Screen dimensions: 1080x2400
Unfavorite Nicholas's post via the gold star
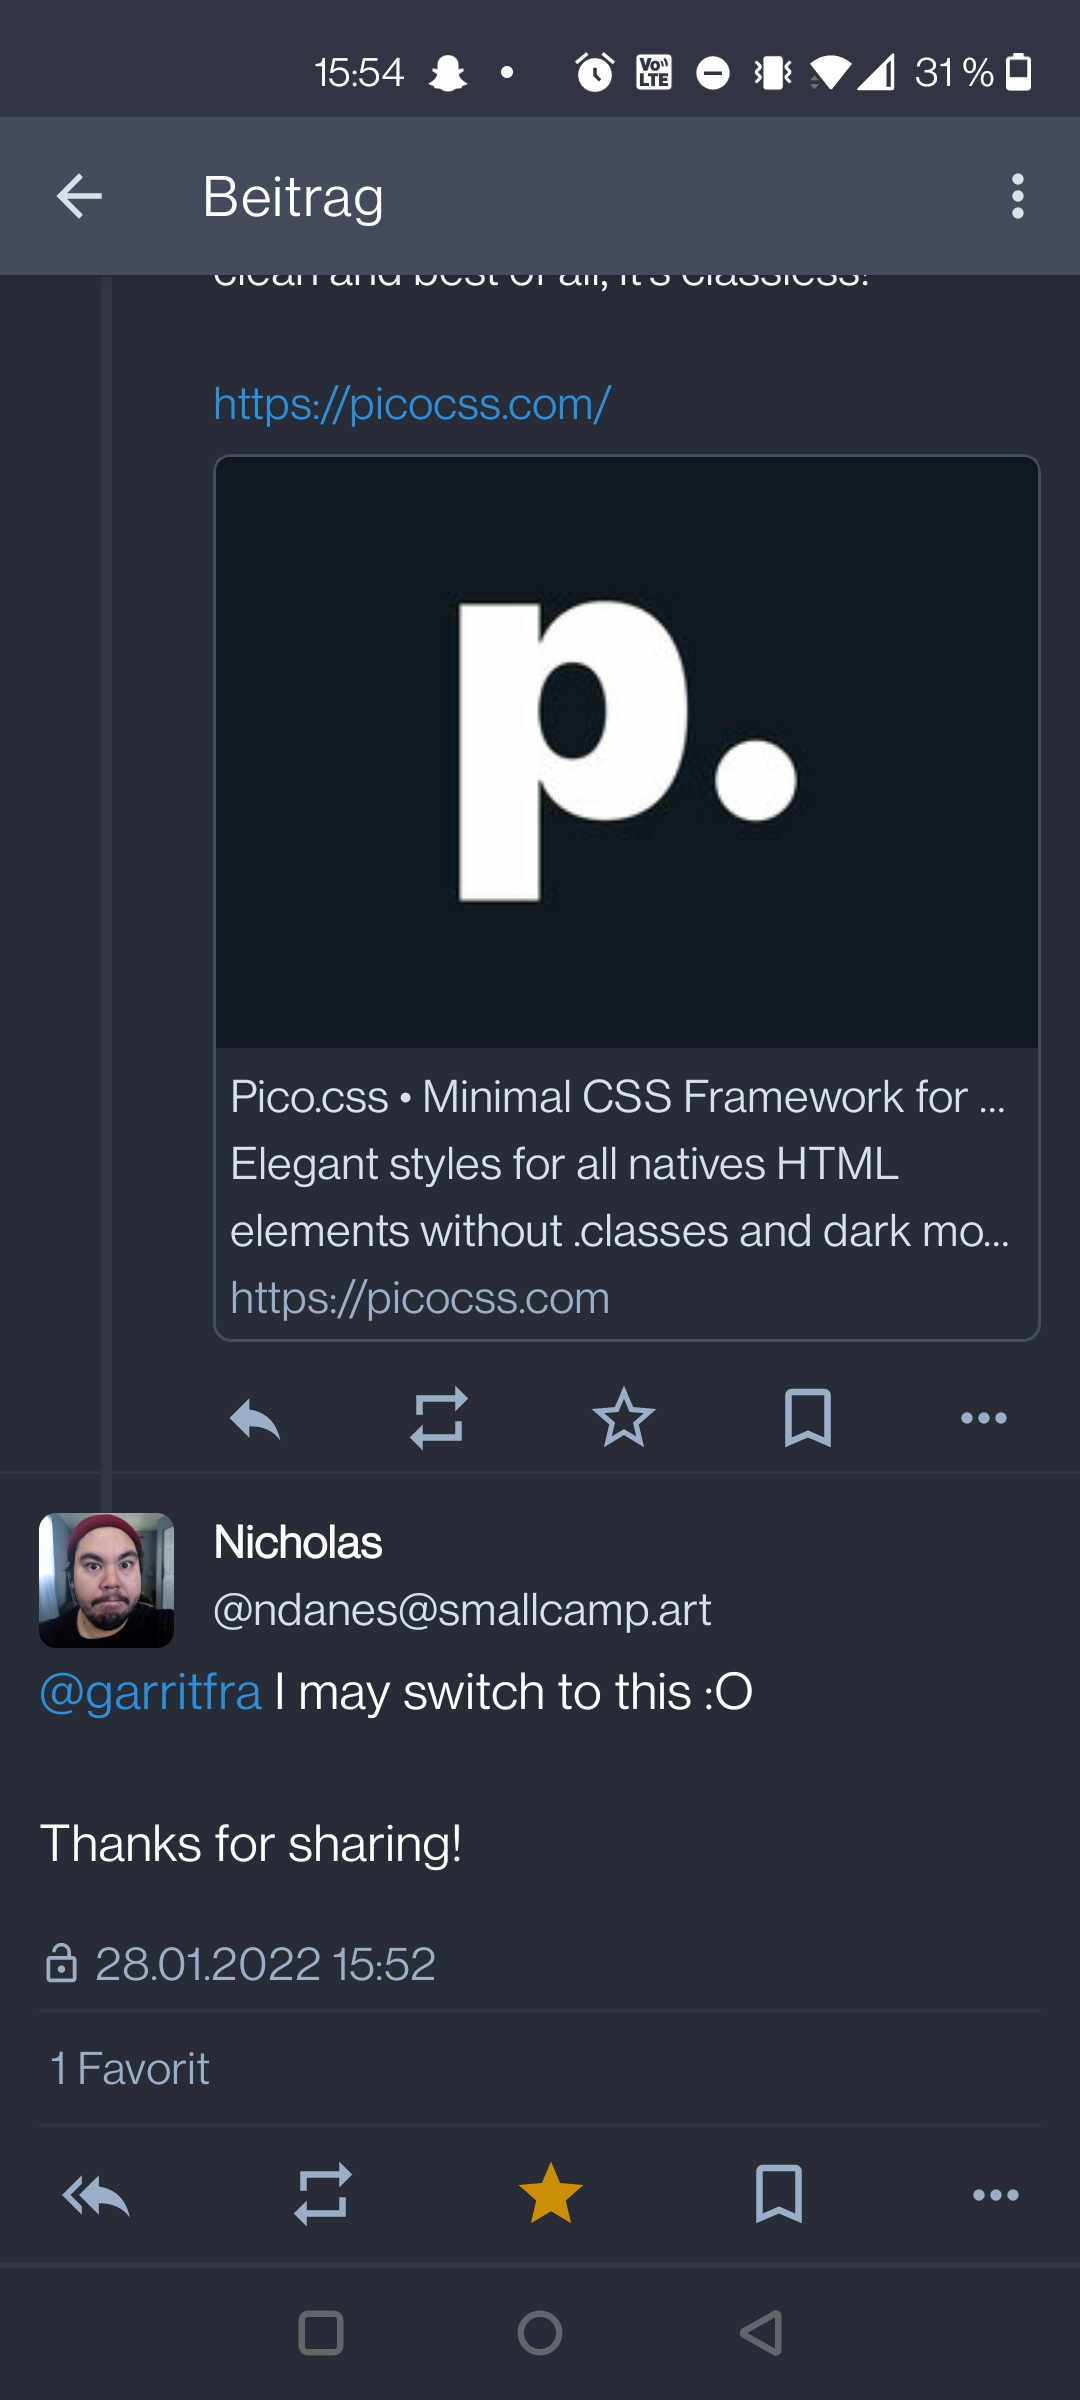(x=549, y=2195)
